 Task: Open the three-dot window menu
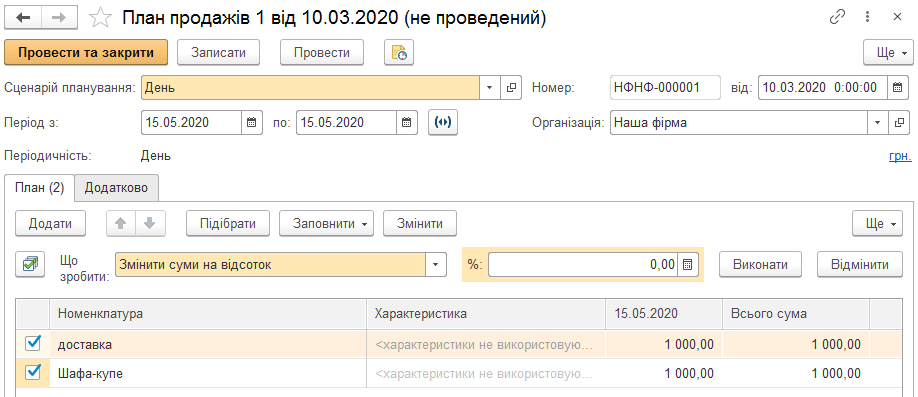coord(868,18)
